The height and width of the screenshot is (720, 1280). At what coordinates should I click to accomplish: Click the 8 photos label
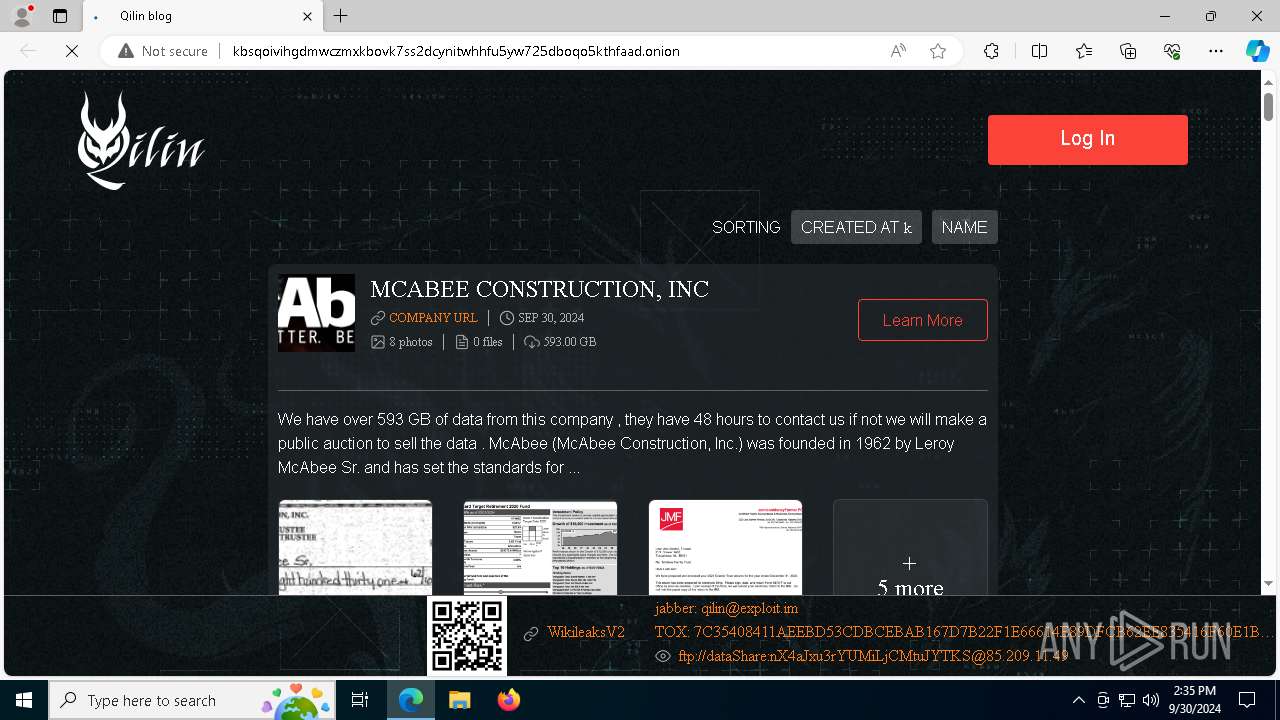pos(411,342)
